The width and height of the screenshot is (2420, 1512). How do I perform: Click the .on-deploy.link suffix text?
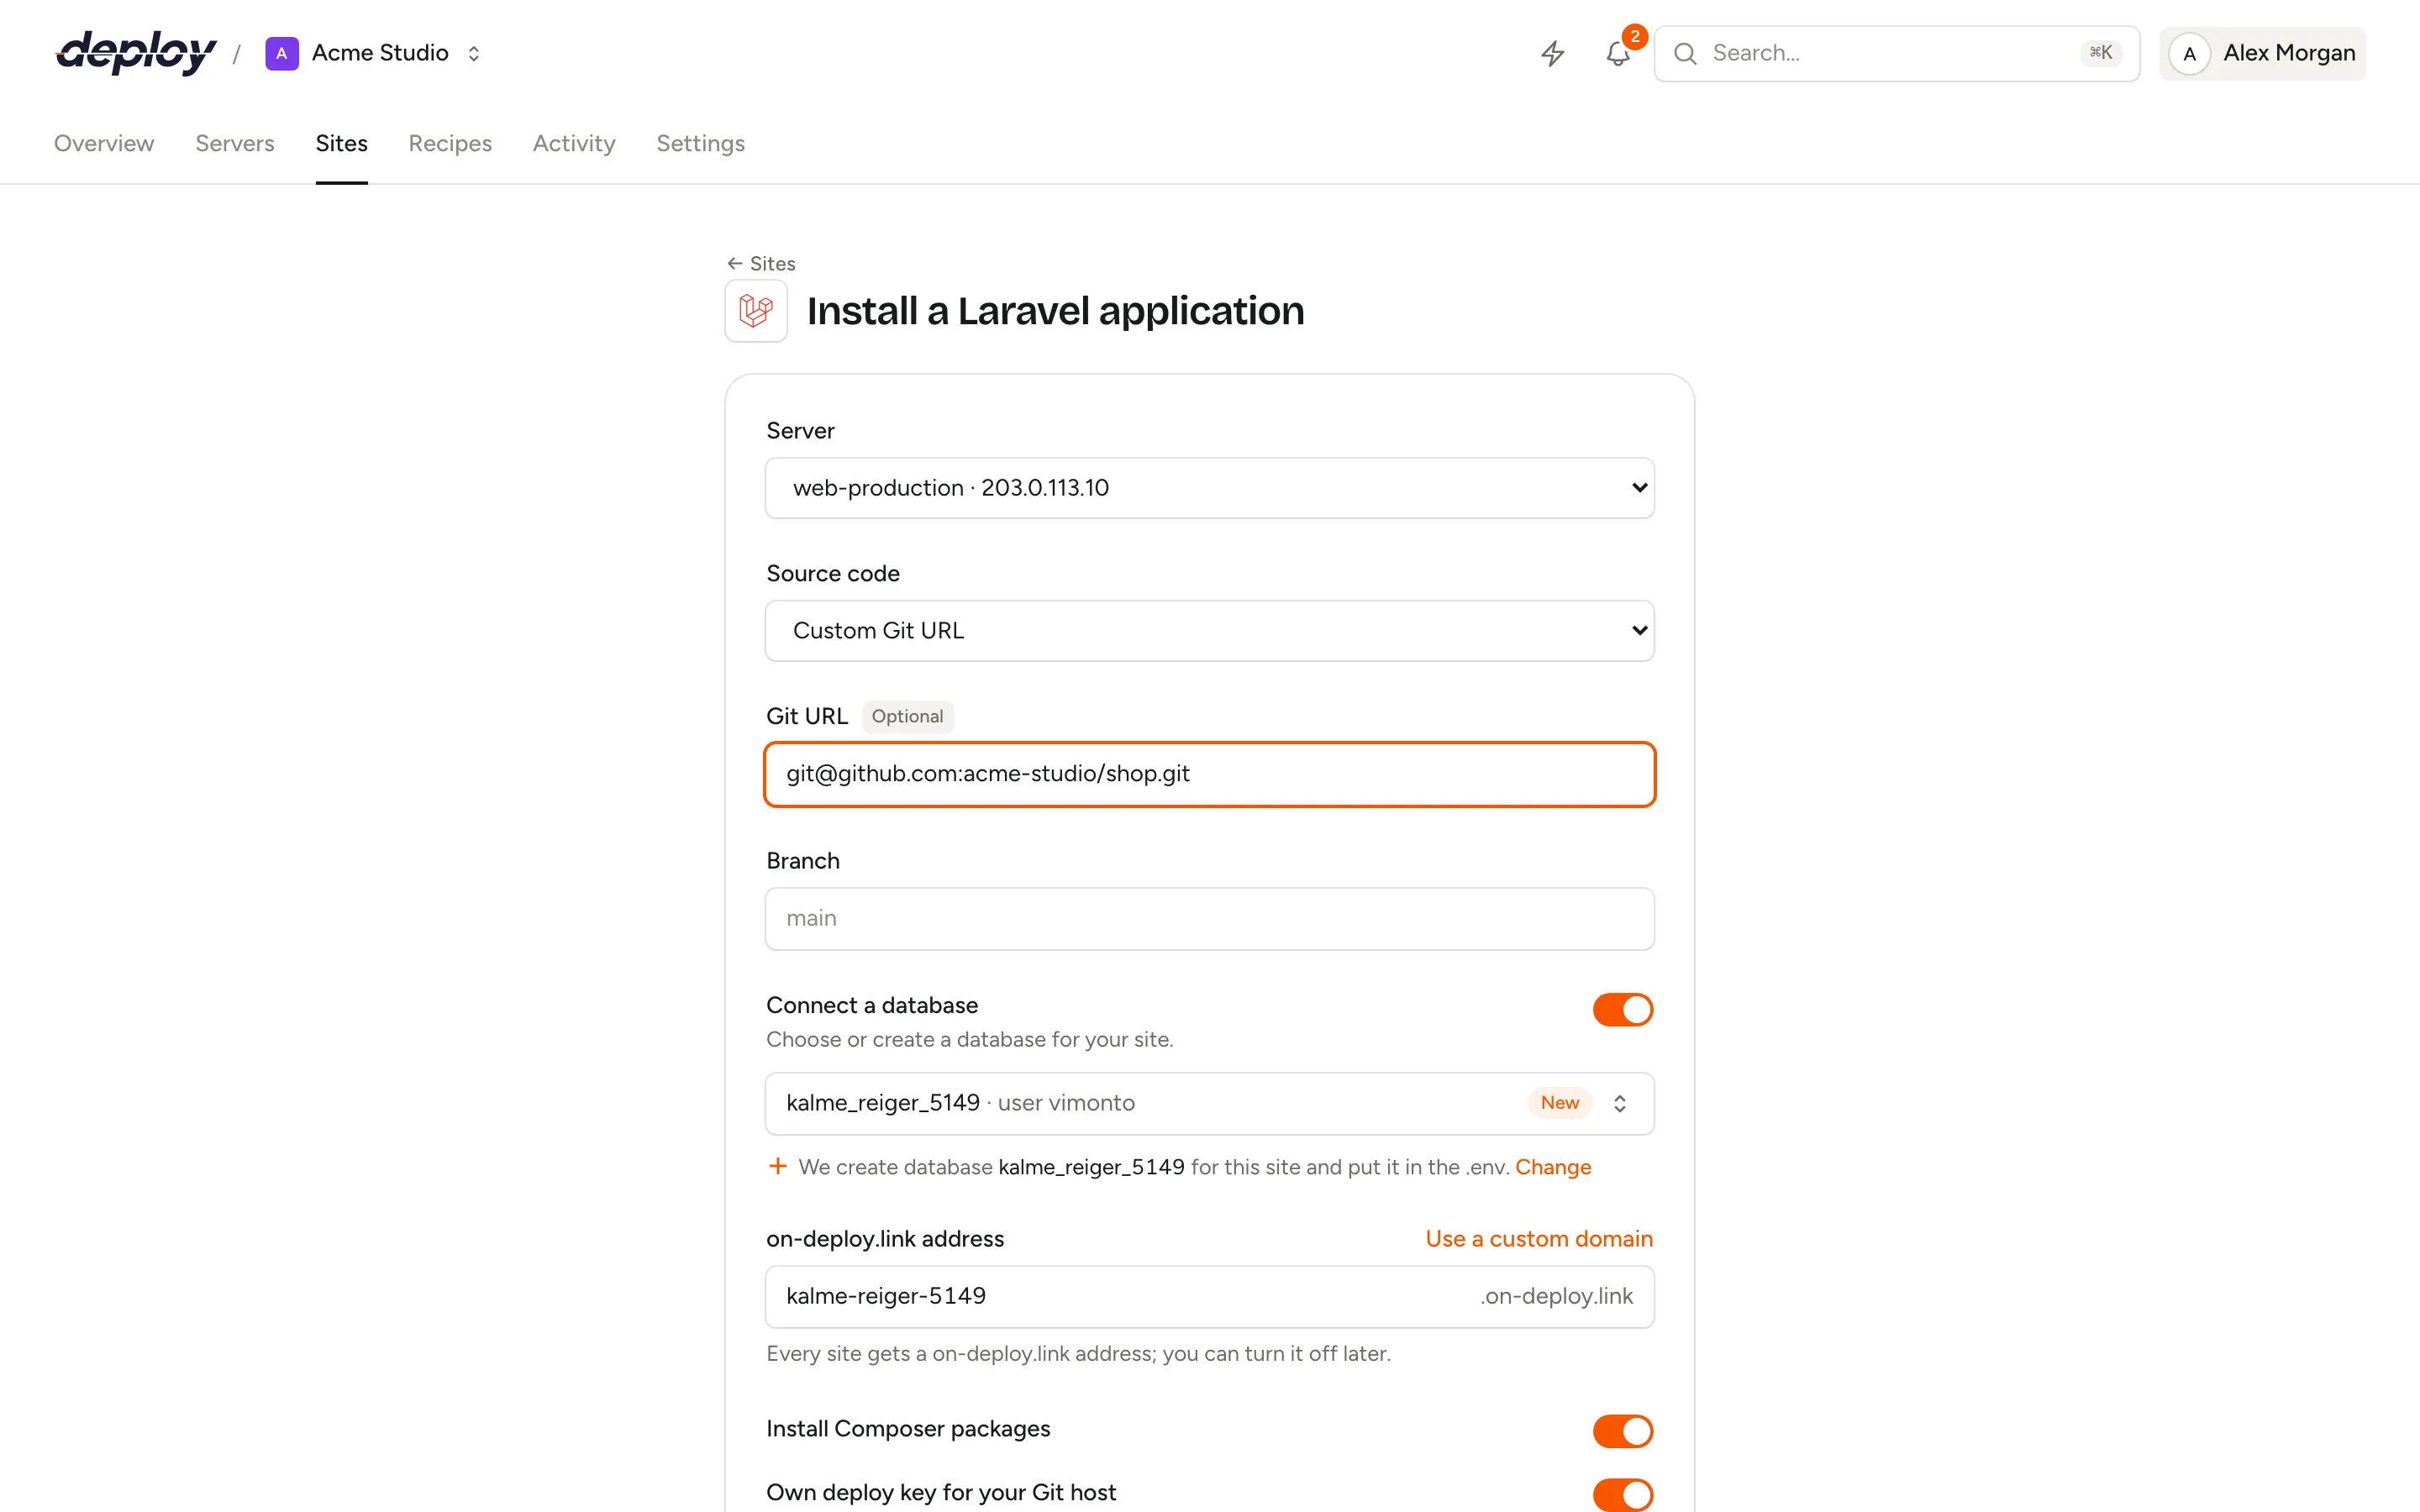[x=1556, y=1296]
